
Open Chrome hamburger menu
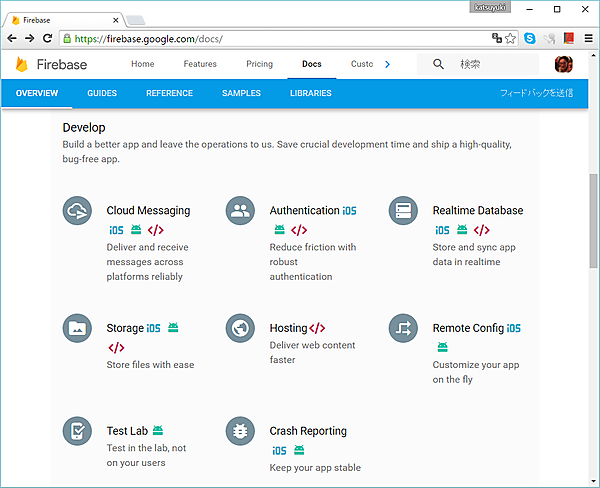pyautogui.click(x=589, y=38)
